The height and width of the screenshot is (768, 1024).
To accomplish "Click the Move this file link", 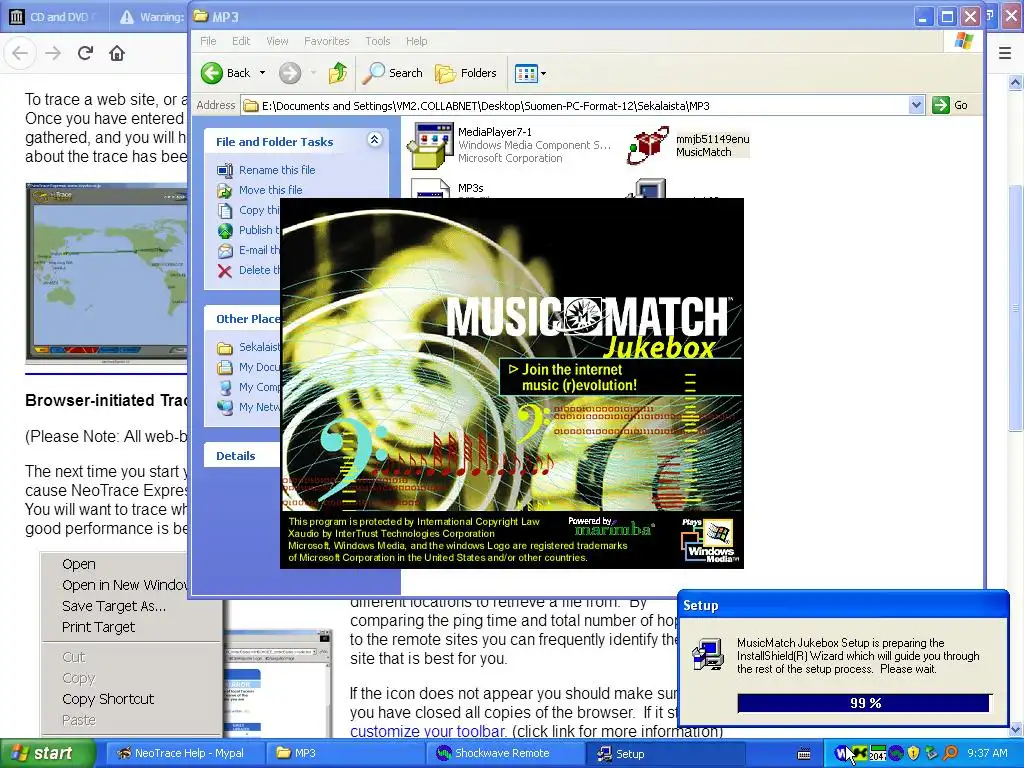I will point(270,190).
